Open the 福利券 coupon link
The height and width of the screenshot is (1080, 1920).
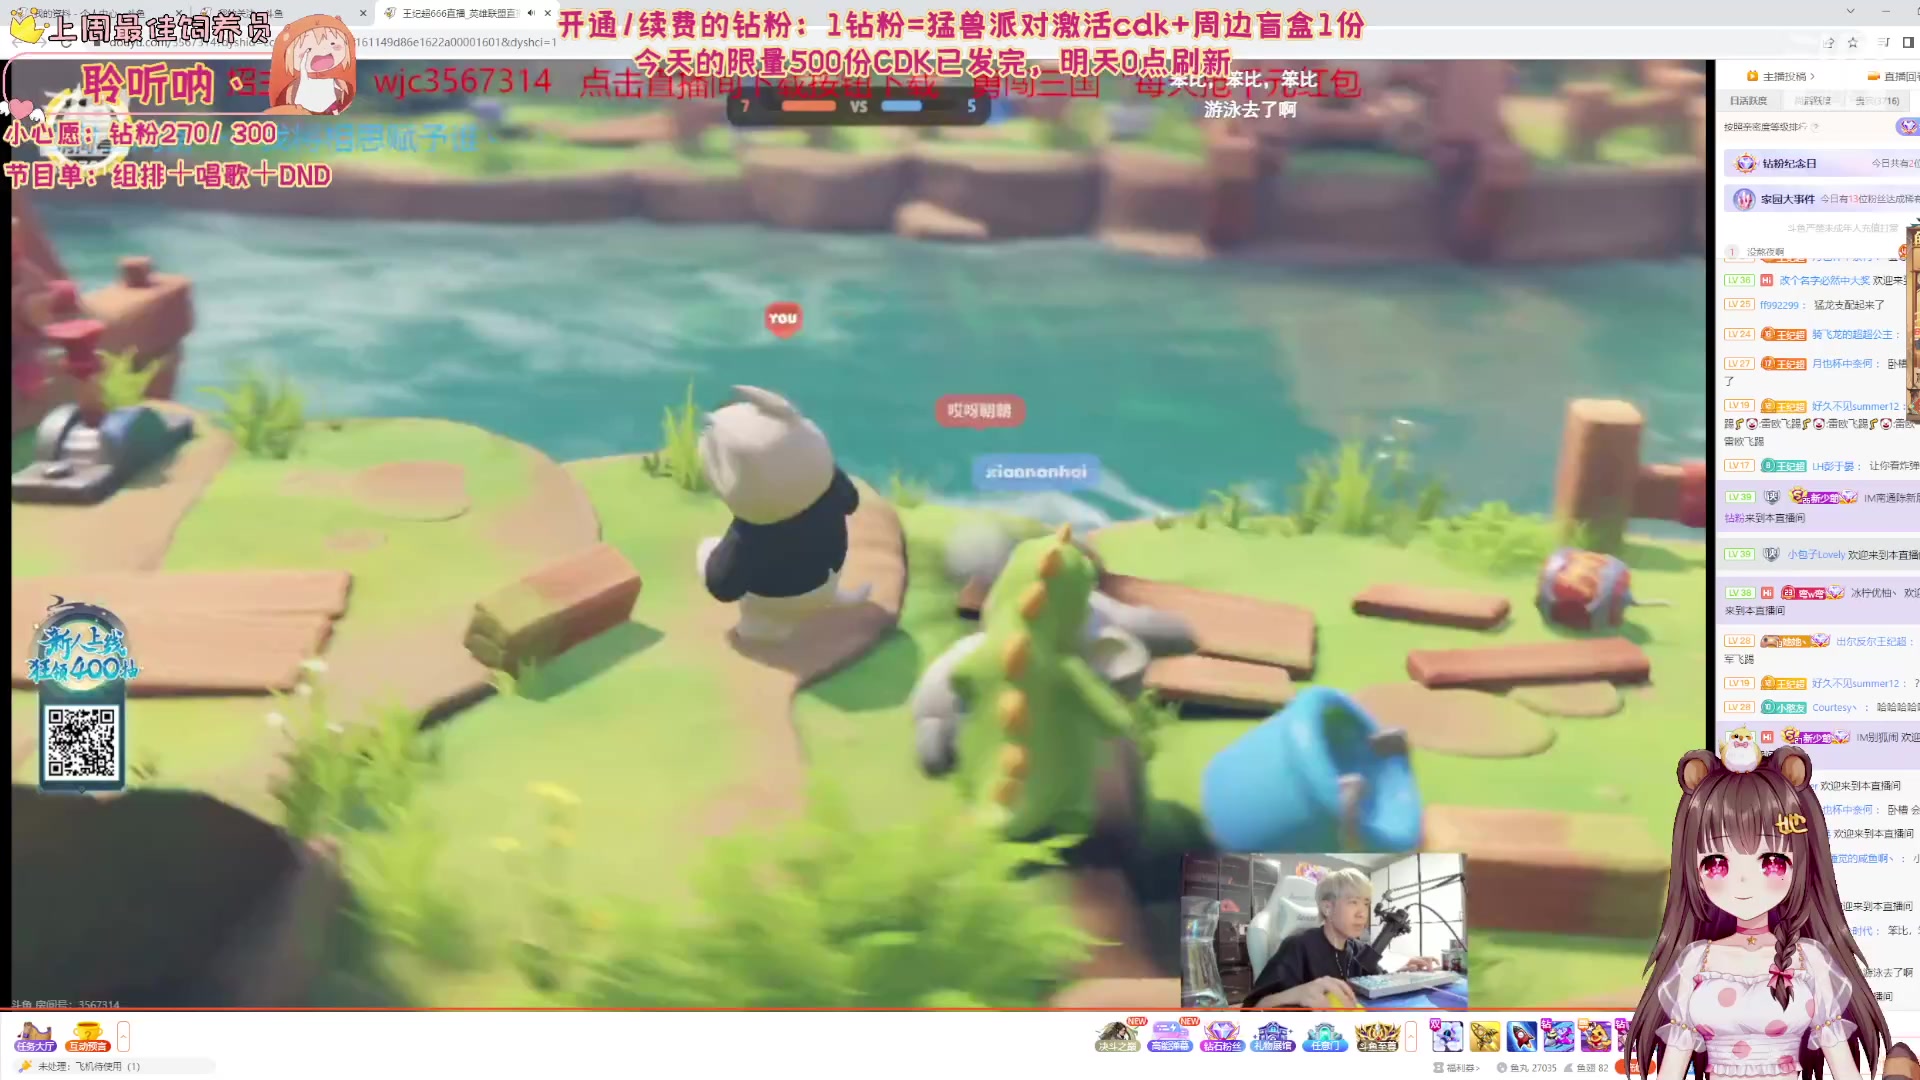click(x=1456, y=1068)
